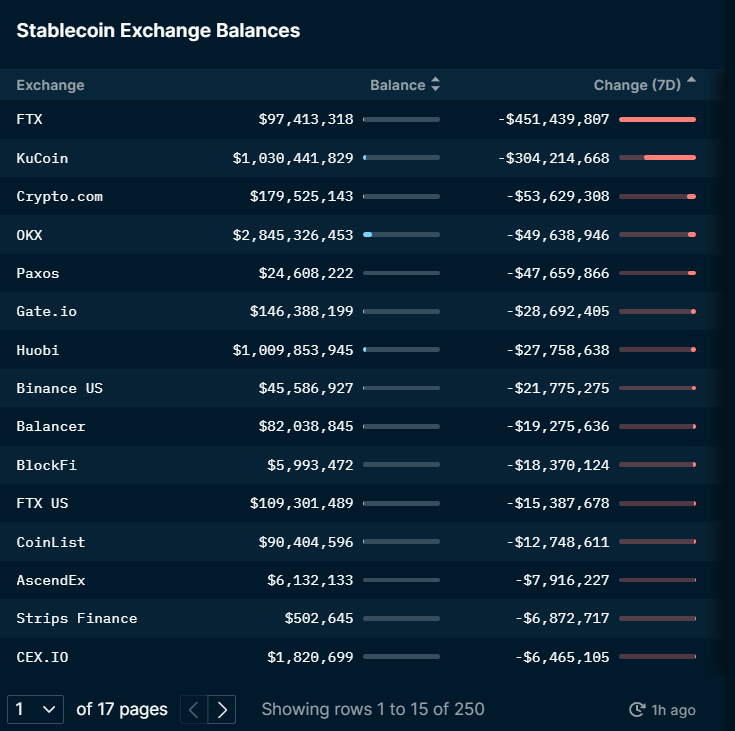Click the '1h ago' update timestamp
The image size is (735, 731).
673,710
